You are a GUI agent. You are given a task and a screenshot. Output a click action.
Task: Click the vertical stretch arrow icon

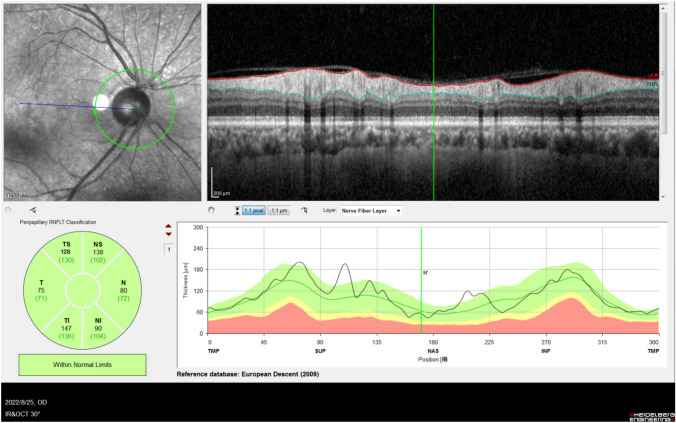pyautogui.click(x=237, y=211)
